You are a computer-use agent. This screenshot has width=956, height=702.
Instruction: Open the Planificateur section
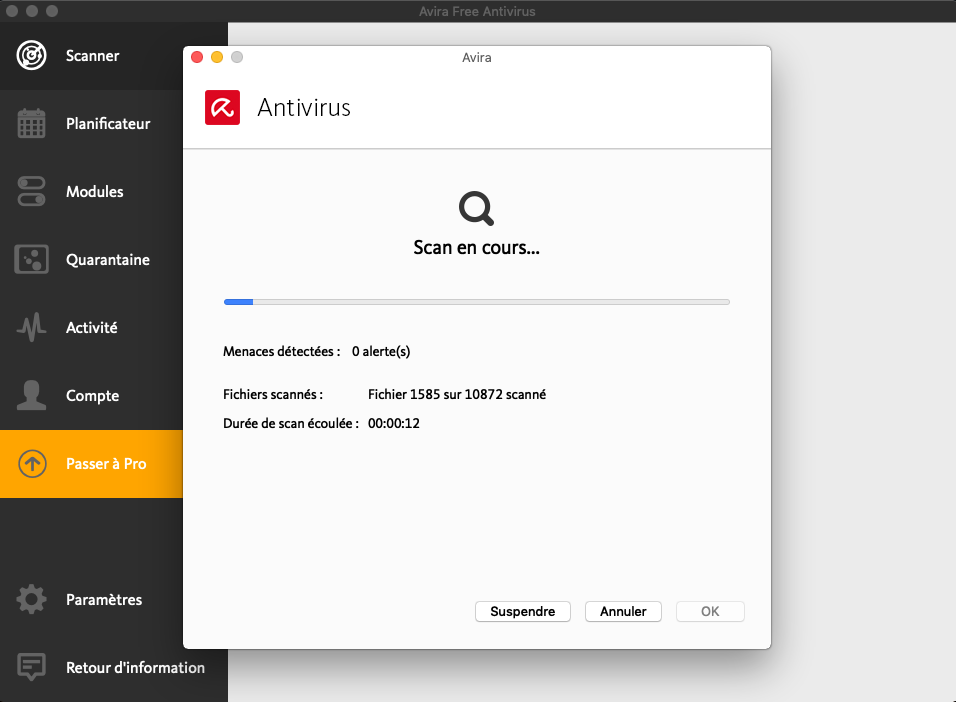[108, 123]
